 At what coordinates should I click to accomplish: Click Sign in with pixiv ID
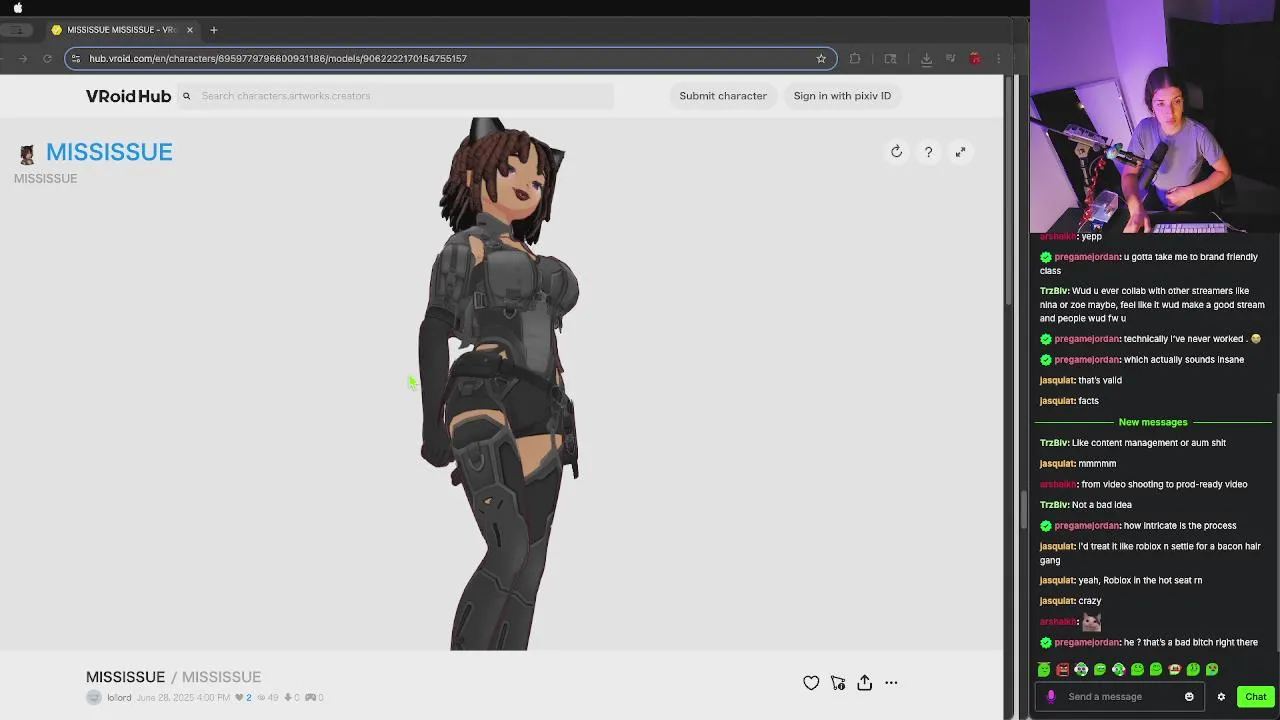842,96
